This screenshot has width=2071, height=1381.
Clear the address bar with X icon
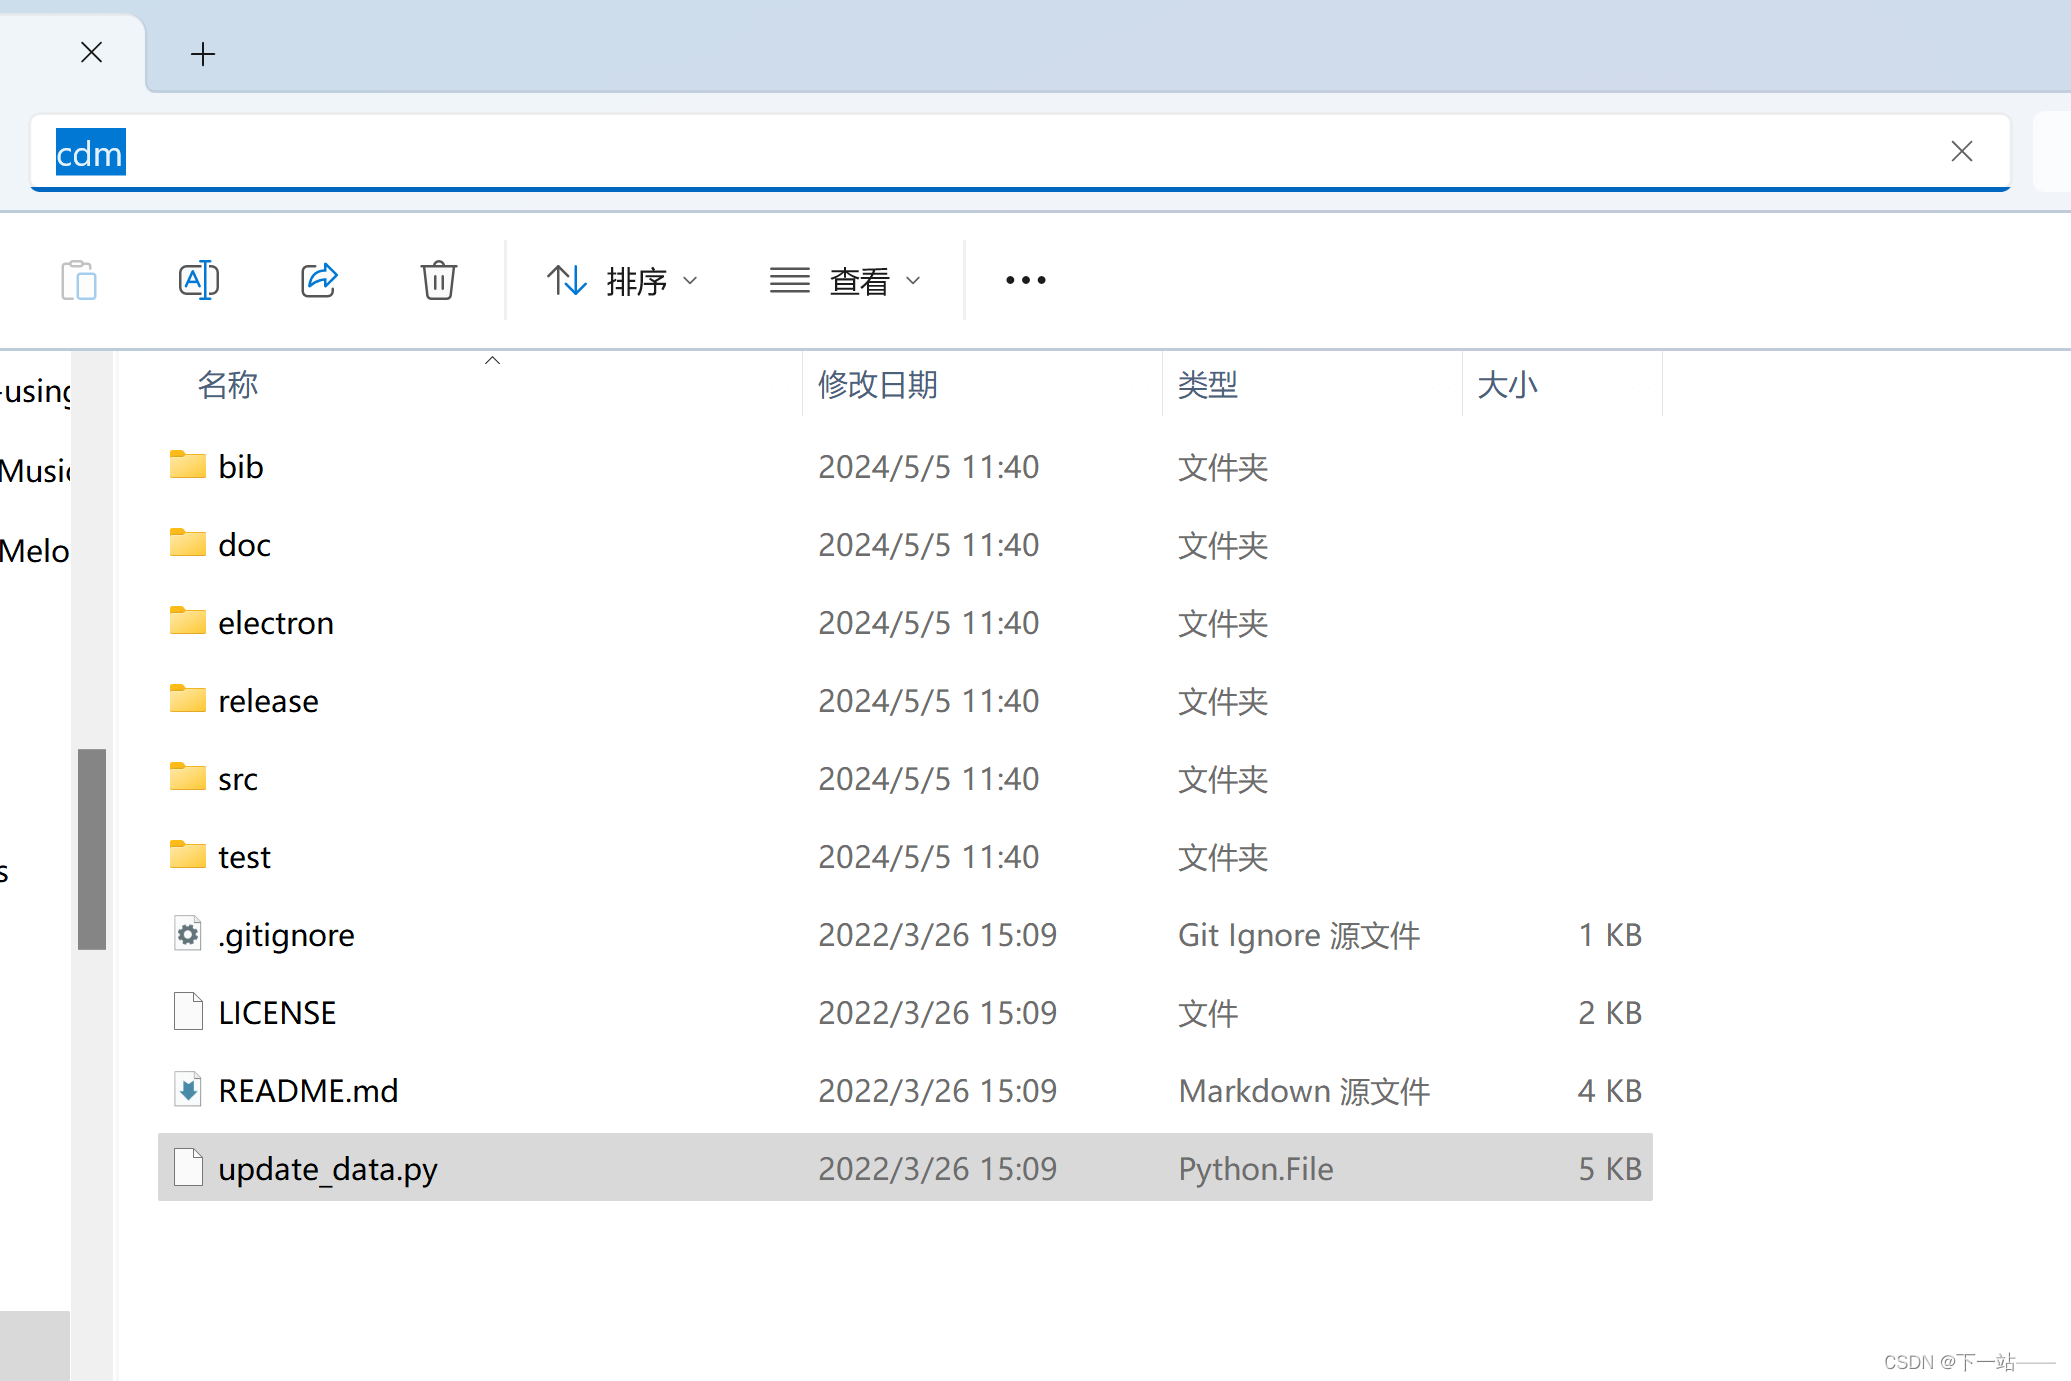pos(1961,152)
